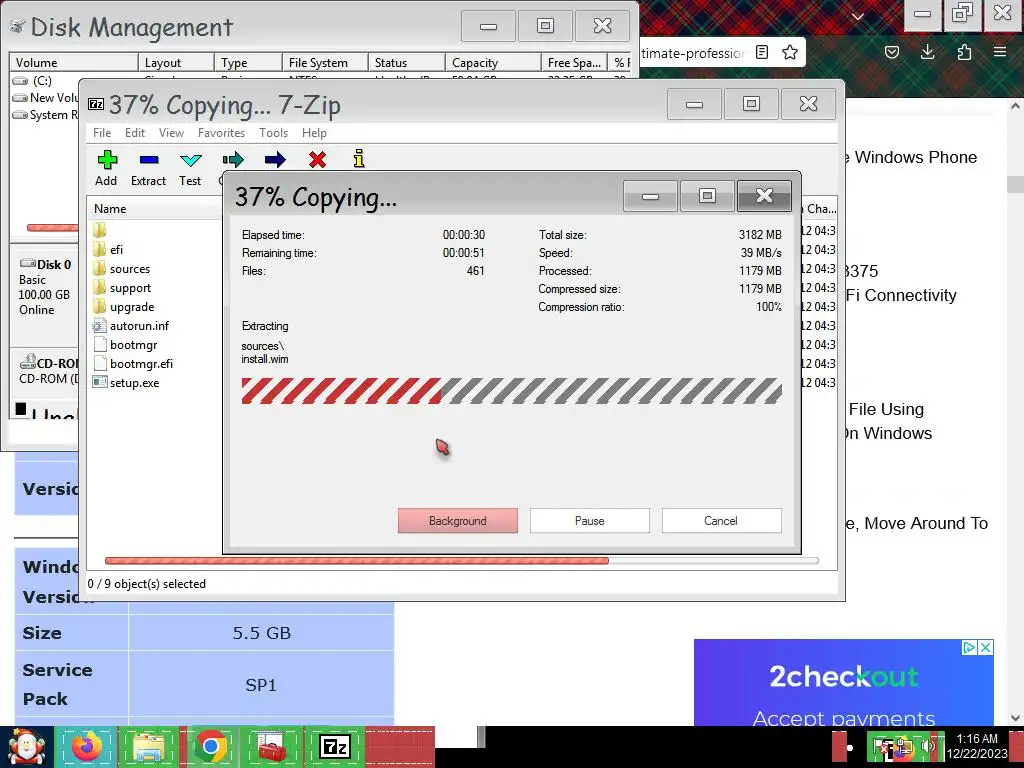Click the yellow Info toolbar icon

[359, 159]
